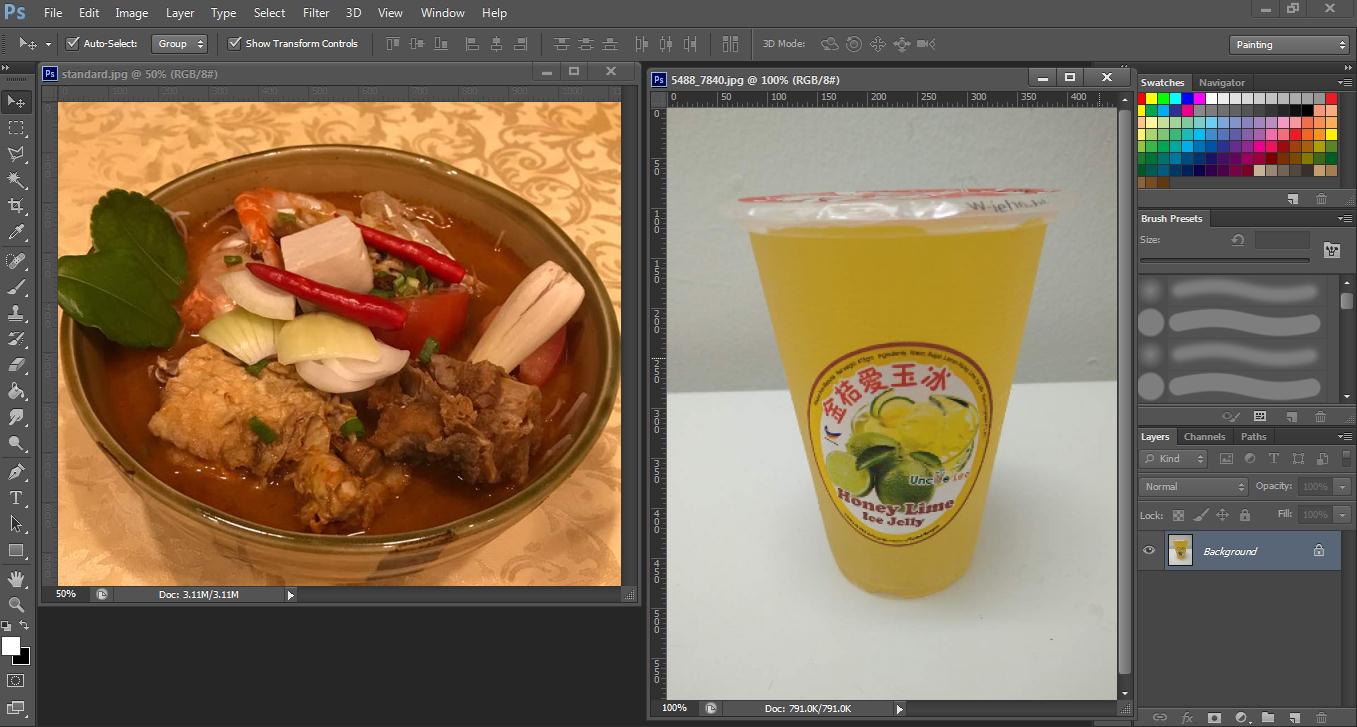Click the foreground color swatch
This screenshot has width=1357, height=727.
tap(11, 646)
